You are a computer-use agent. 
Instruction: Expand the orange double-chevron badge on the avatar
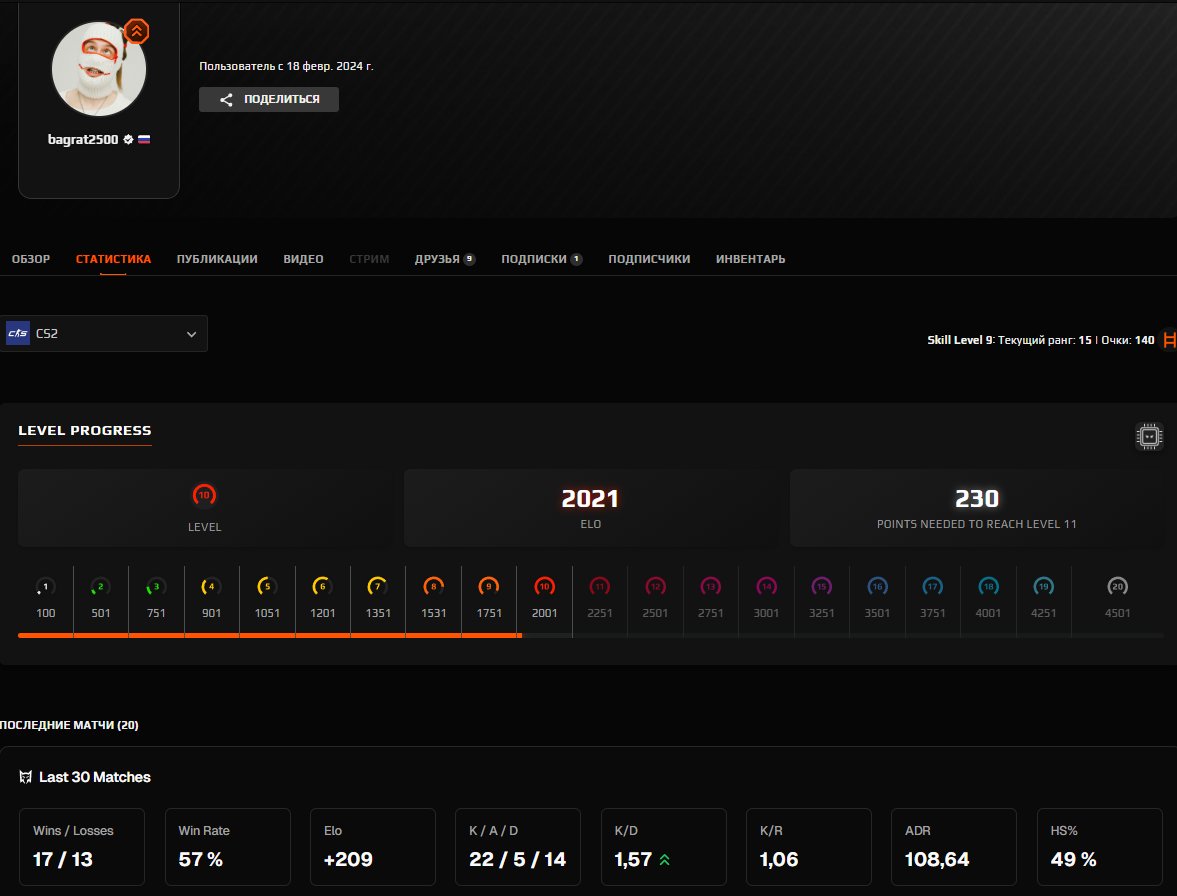tap(135, 32)
